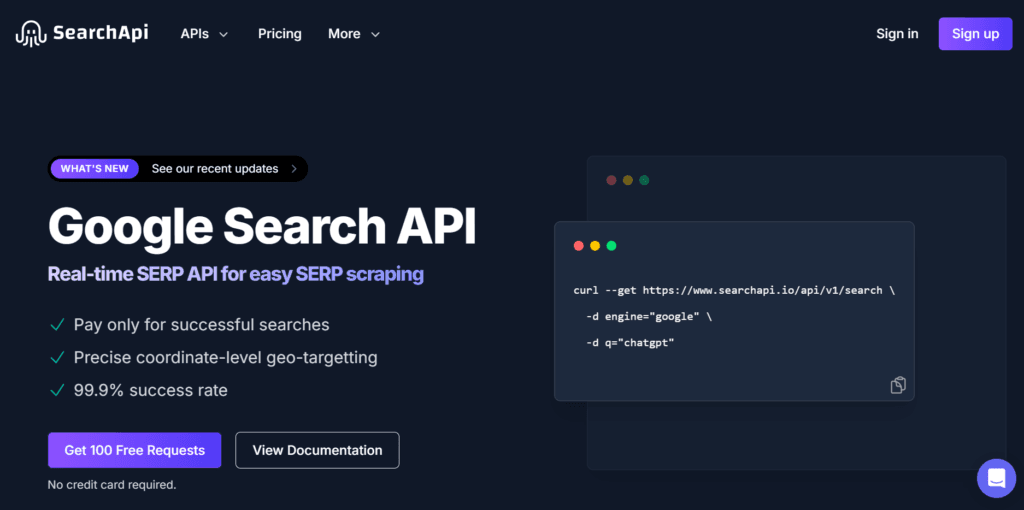Screen dimensions: 1024x510
Task: Open the "See our recent updates" link
Action: coord(215,169)
